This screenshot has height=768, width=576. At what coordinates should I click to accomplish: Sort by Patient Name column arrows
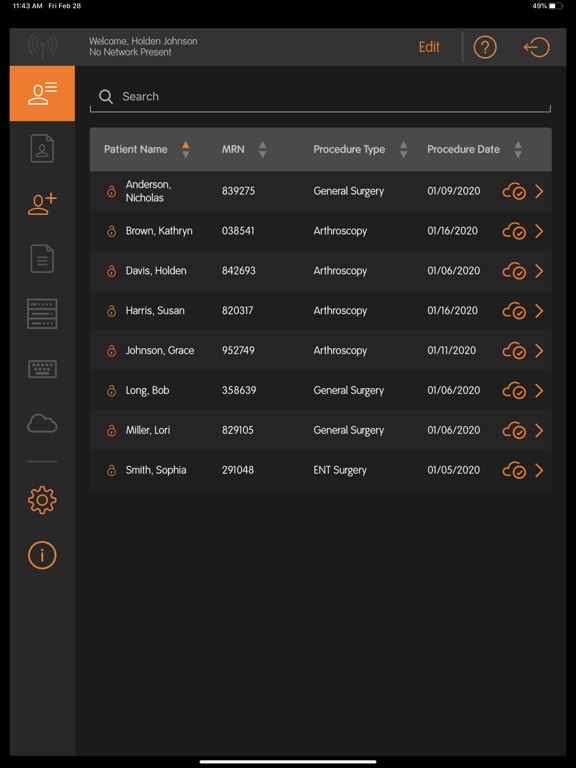coord(186,149)
